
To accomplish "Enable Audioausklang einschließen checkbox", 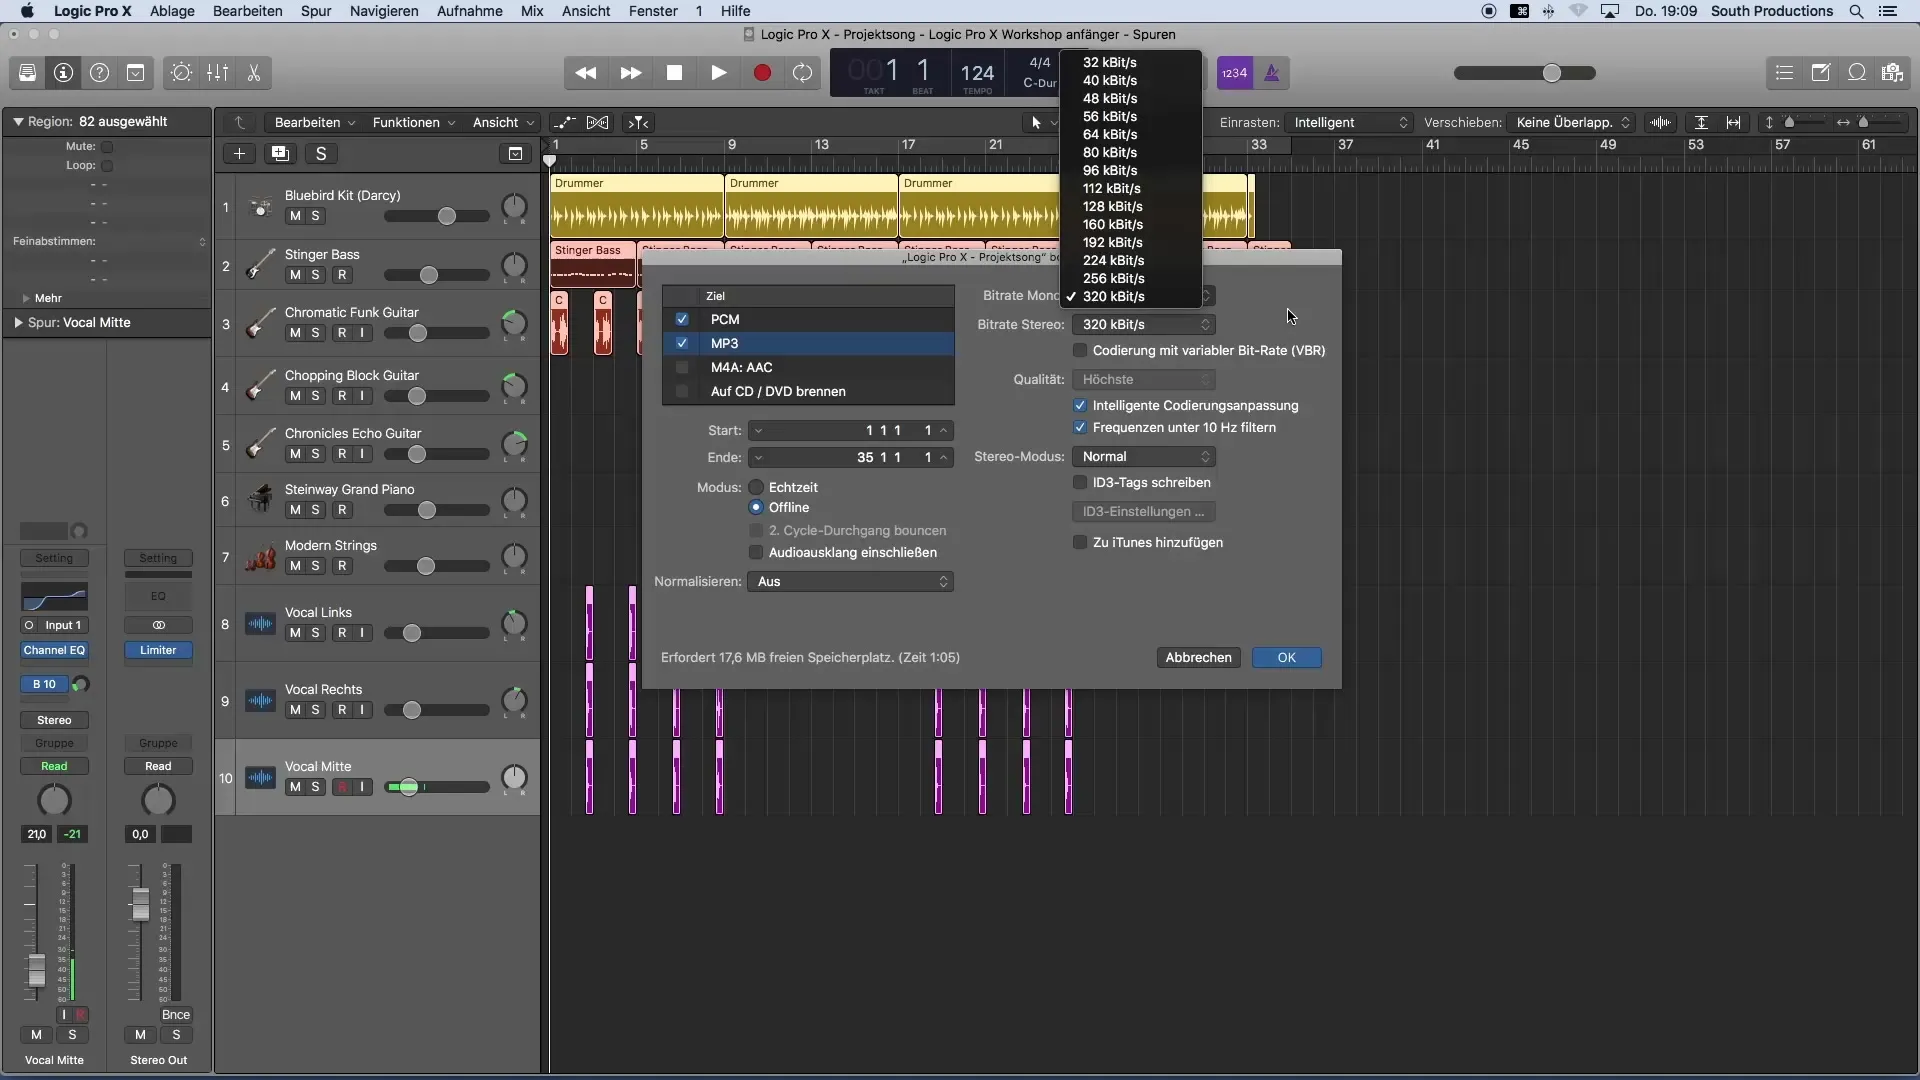I will 756,553.
